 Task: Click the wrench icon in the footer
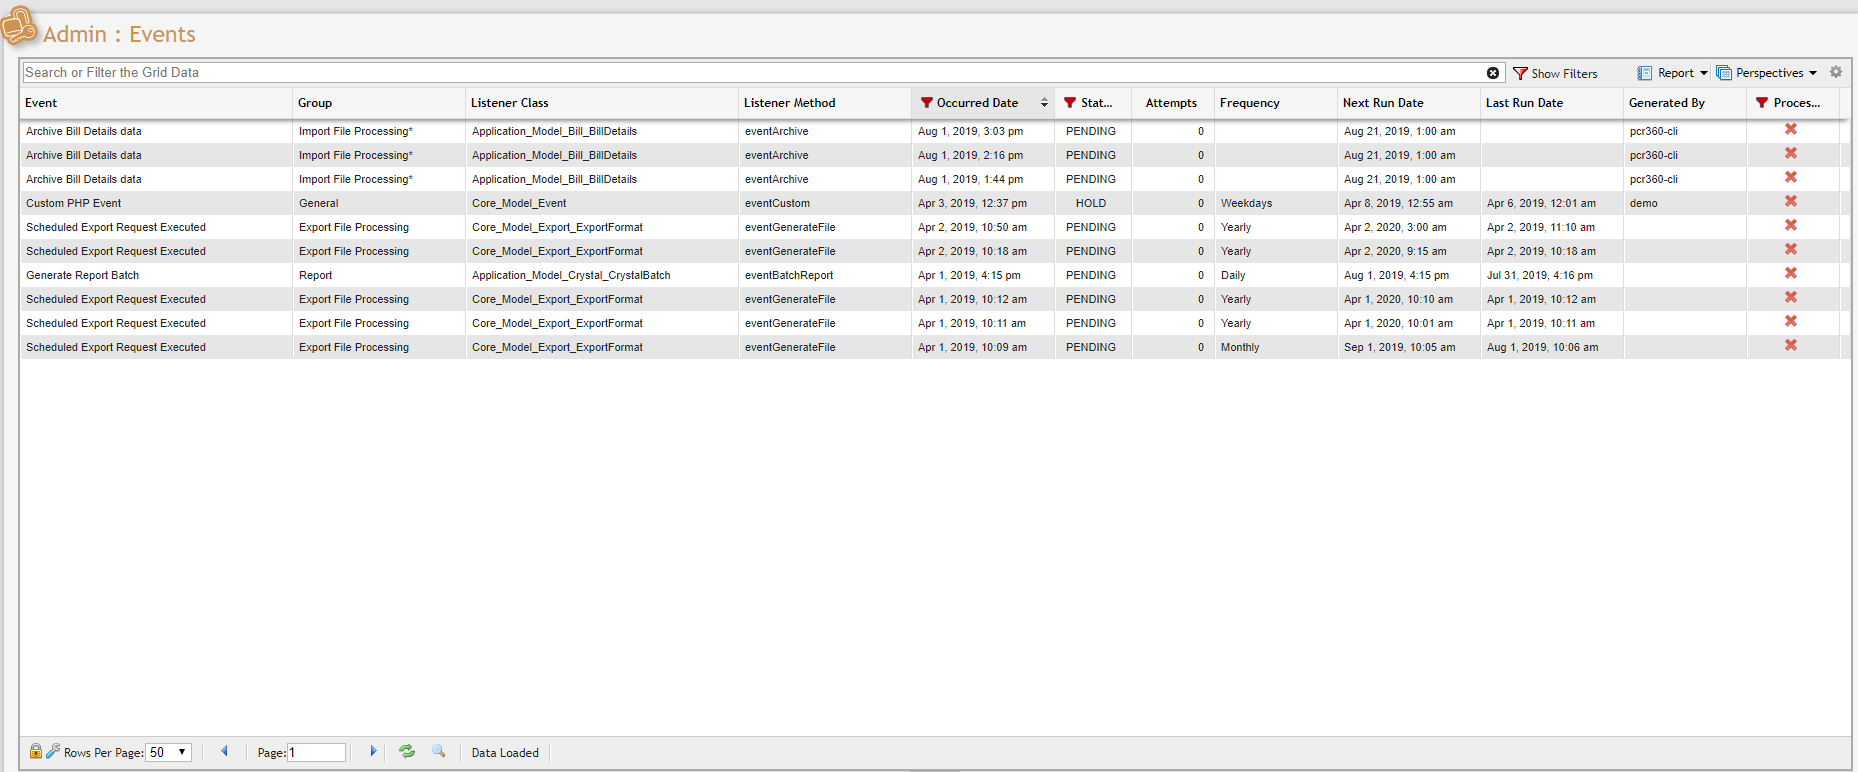coord(53,751)
